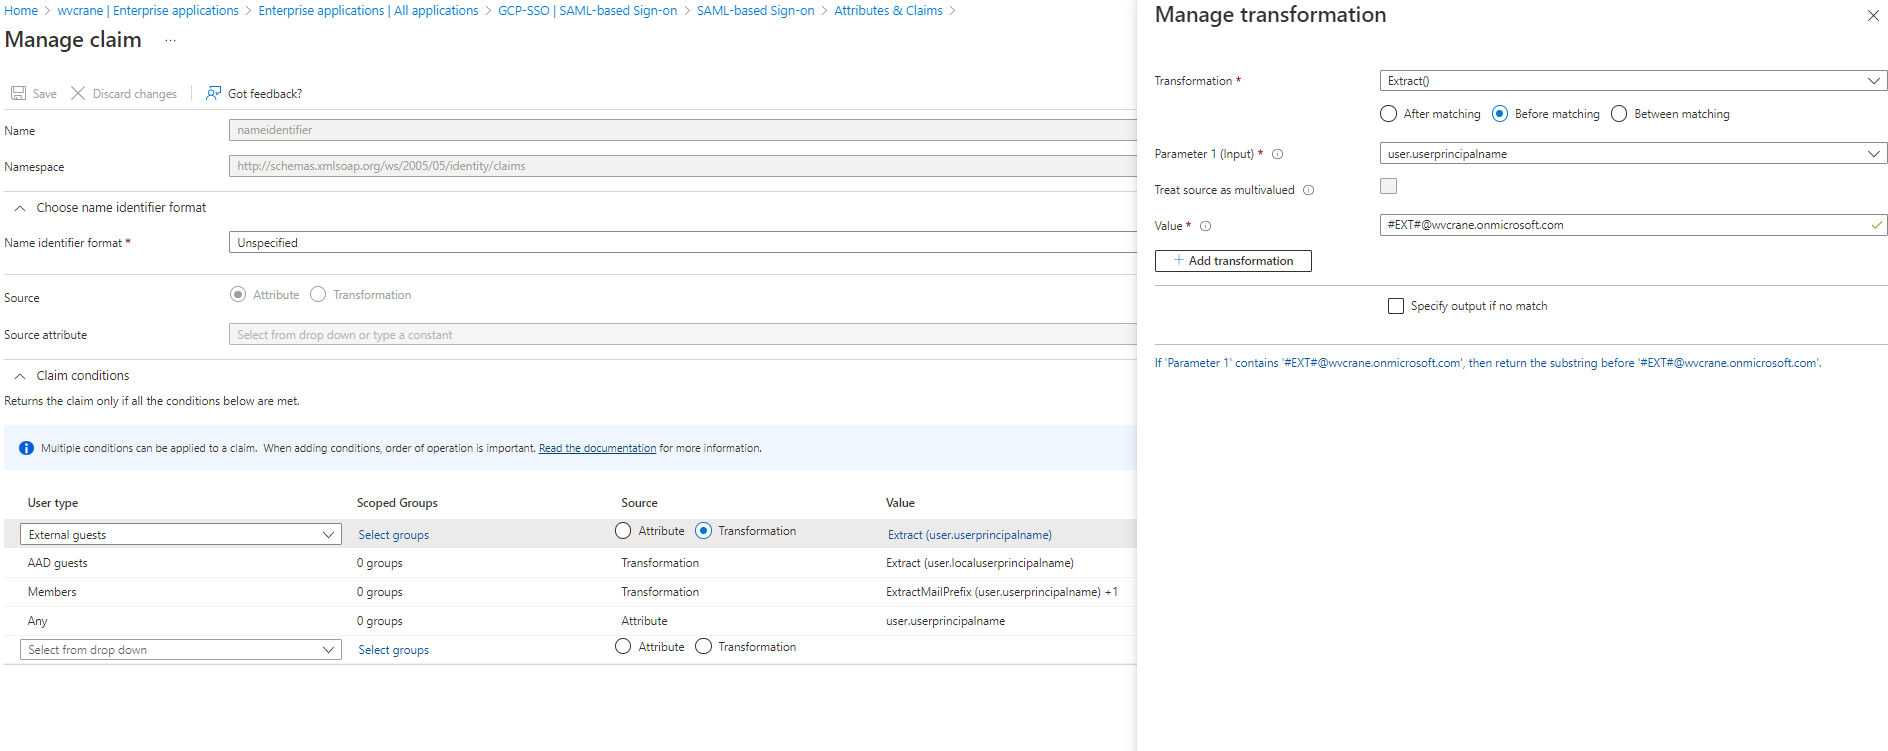This screenshot has height=751, width=1888.
Task: Open the External guests user type dropdown
Action: 181,534
